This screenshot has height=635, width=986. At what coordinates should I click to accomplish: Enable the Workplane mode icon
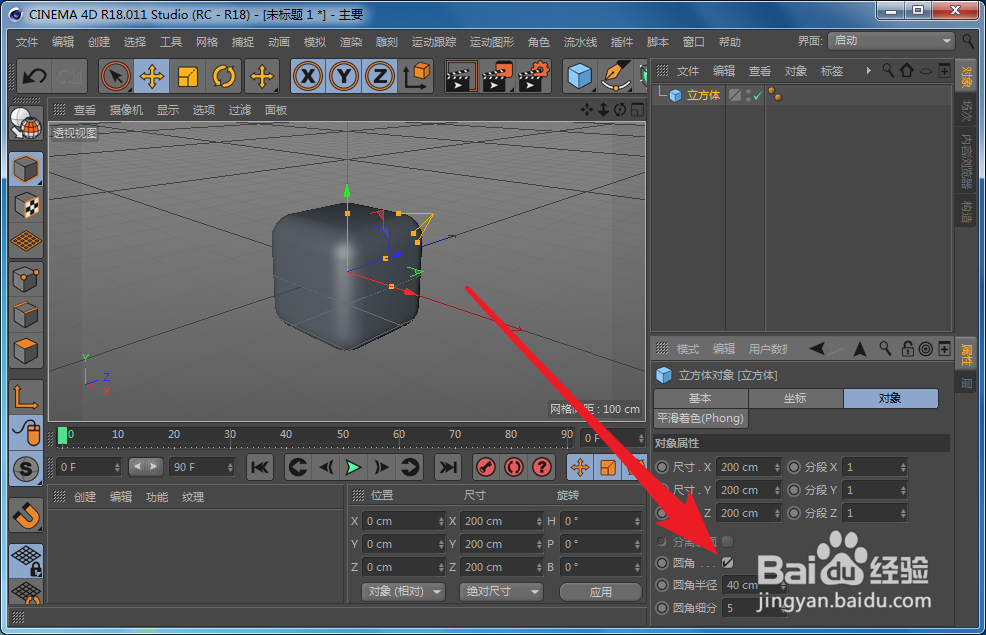[x=26, y=241]
